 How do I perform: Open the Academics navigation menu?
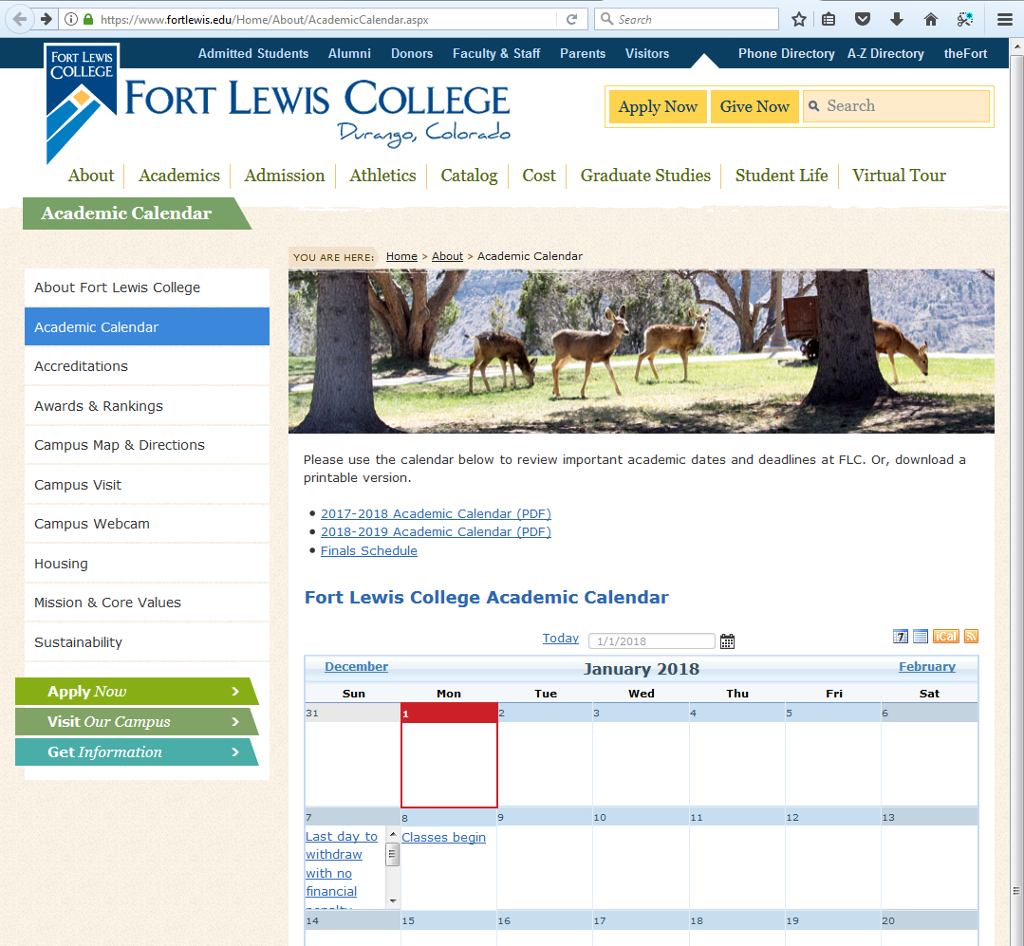179,176
